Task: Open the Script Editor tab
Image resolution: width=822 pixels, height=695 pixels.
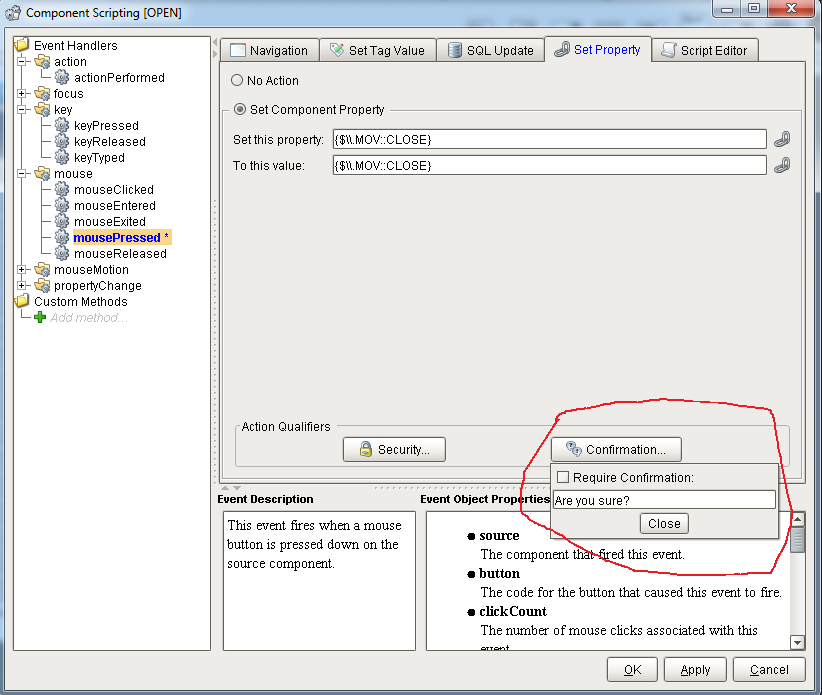Action: click(x=705, y=50)
